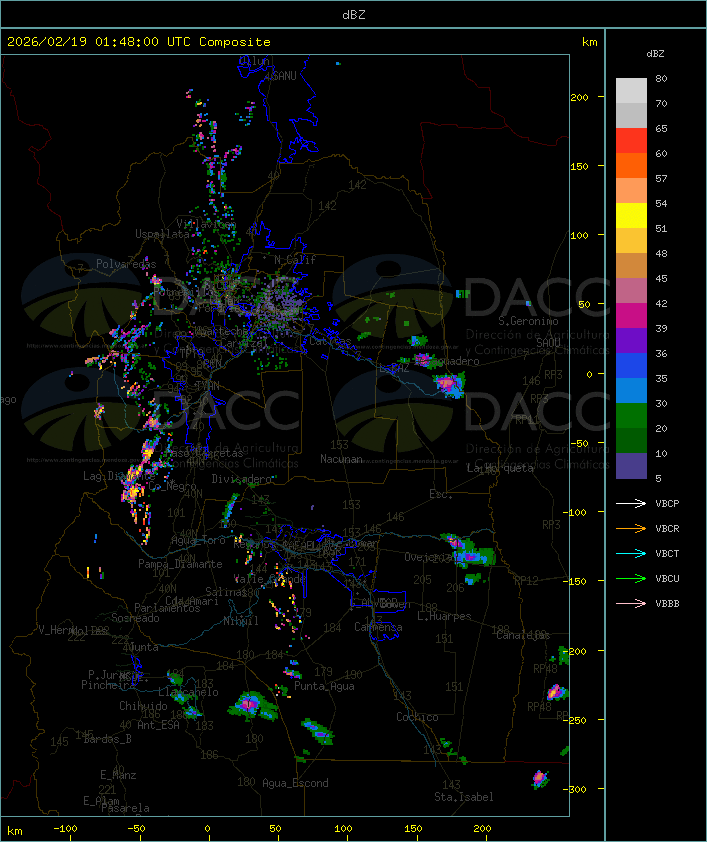Screen dimensions: 707x842
Task: Pick the light blue 30-35 dBZ swatch
Action: (x=631, y=390)
